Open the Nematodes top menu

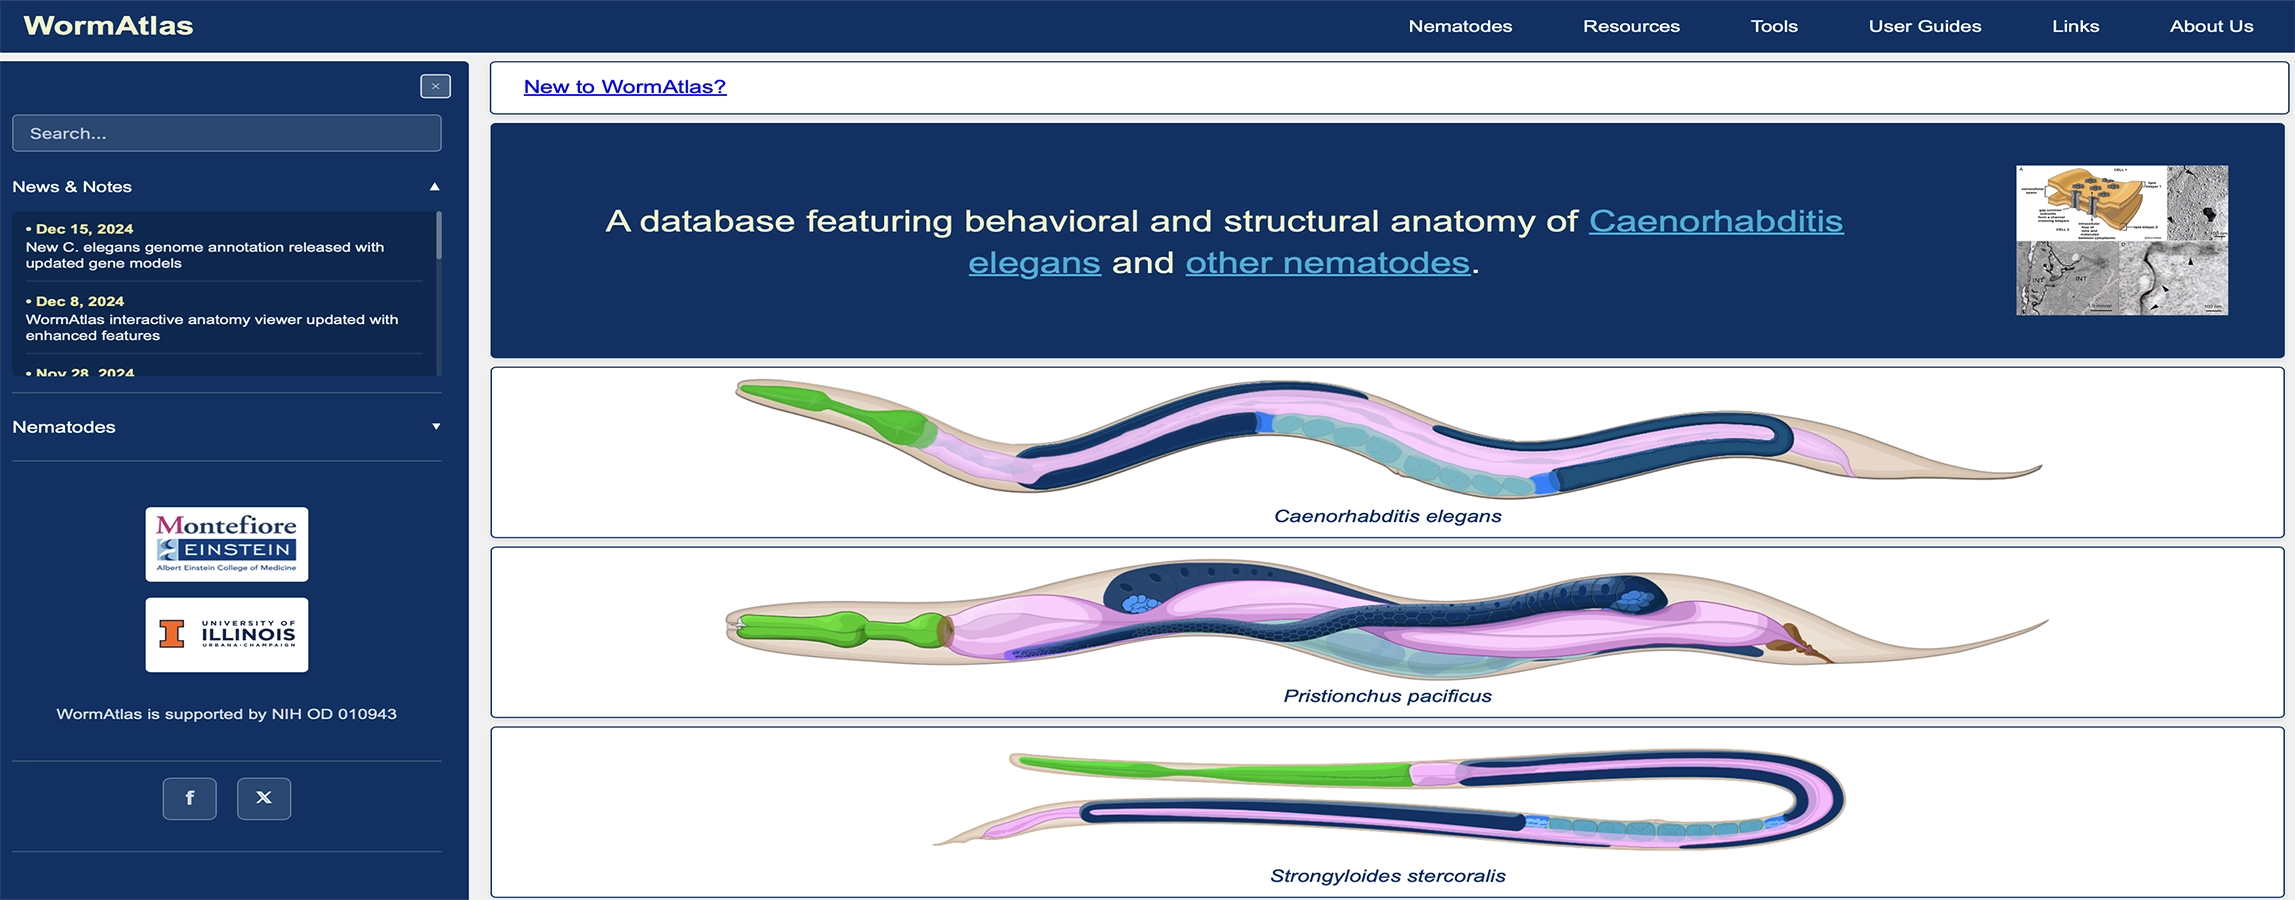coord(1460,26)
